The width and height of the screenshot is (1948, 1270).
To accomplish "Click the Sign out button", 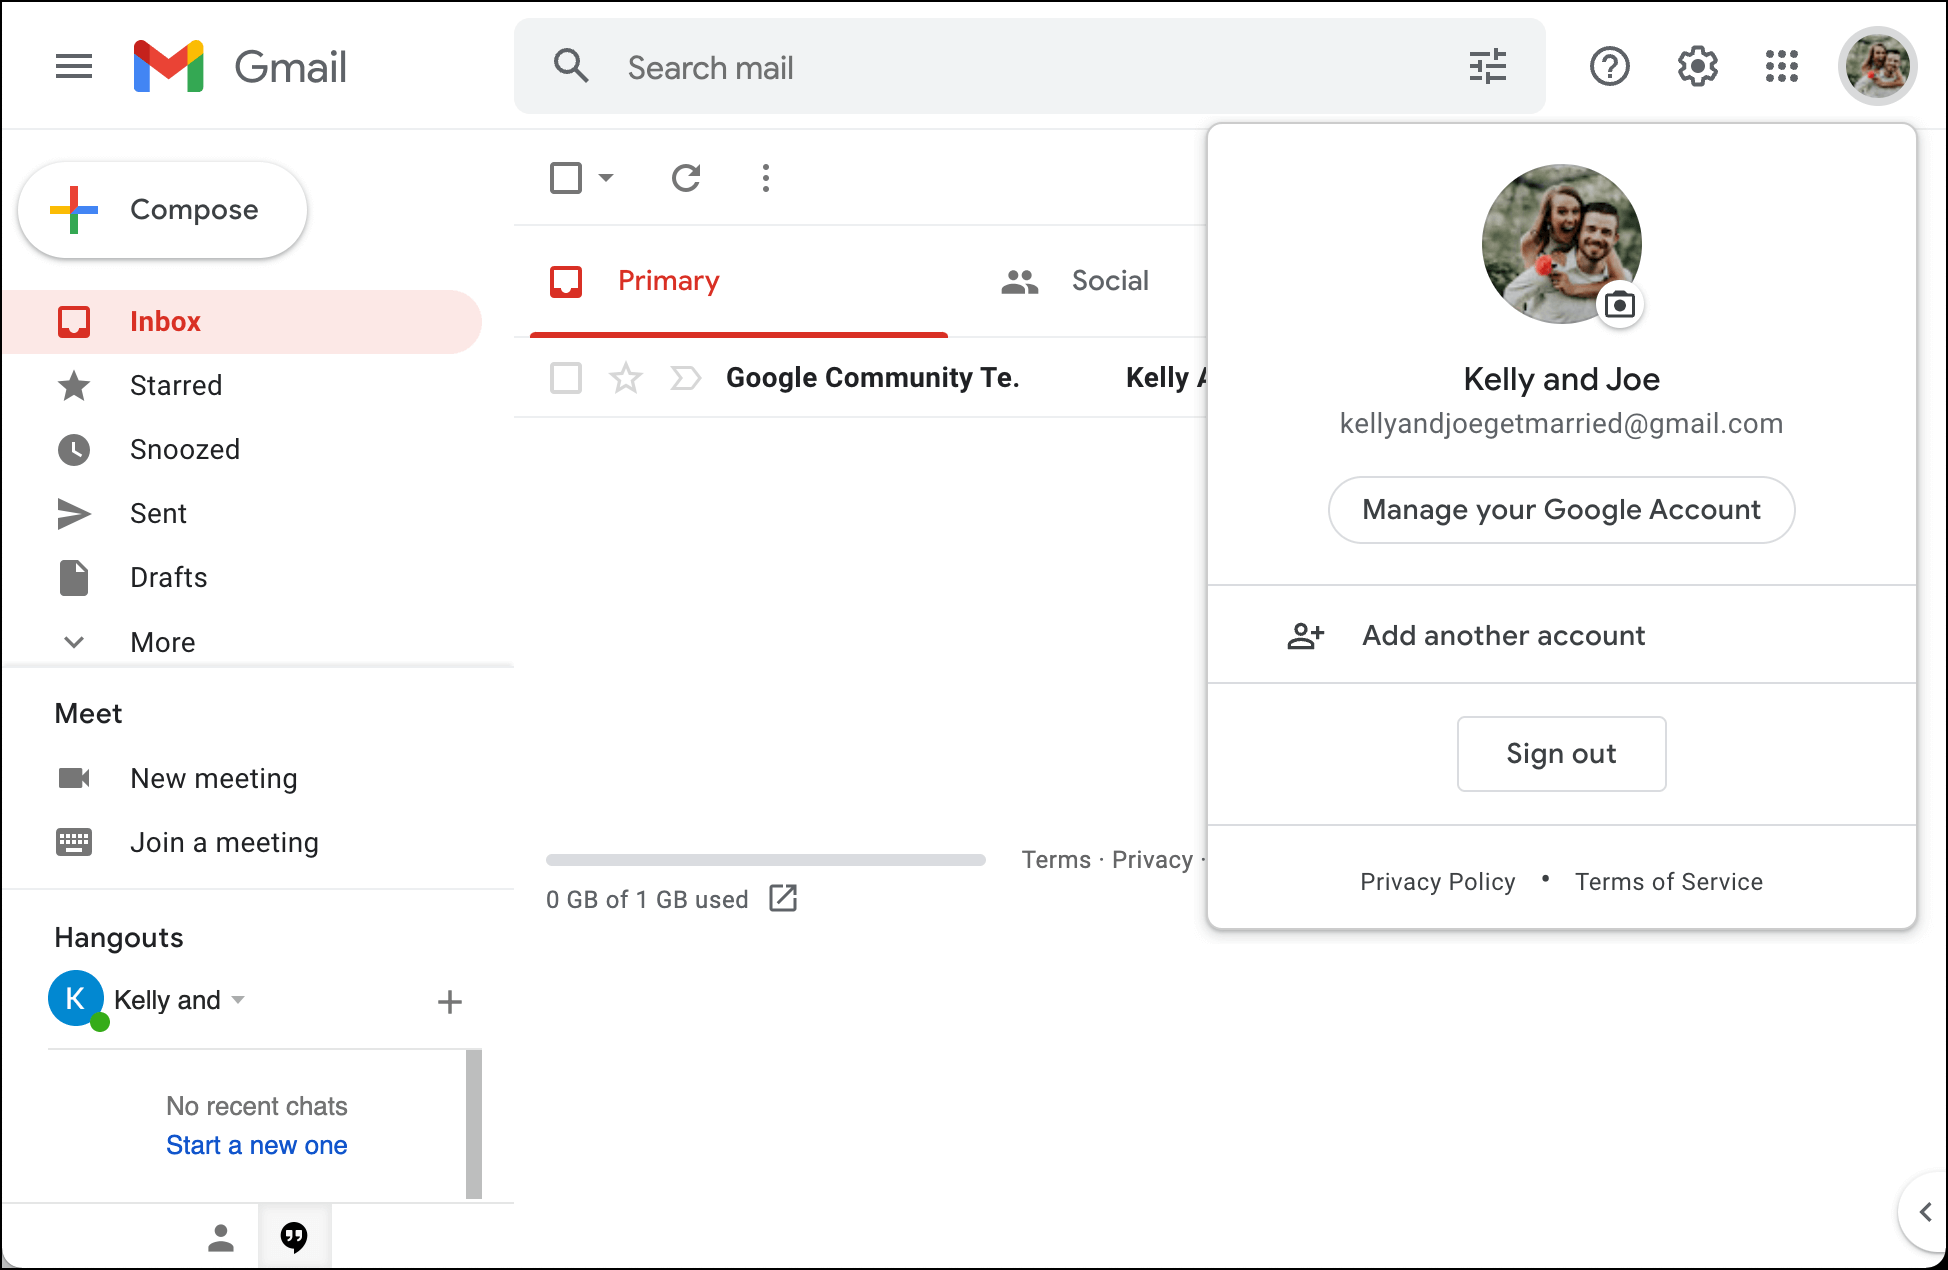I will [x=1561, y=754].
